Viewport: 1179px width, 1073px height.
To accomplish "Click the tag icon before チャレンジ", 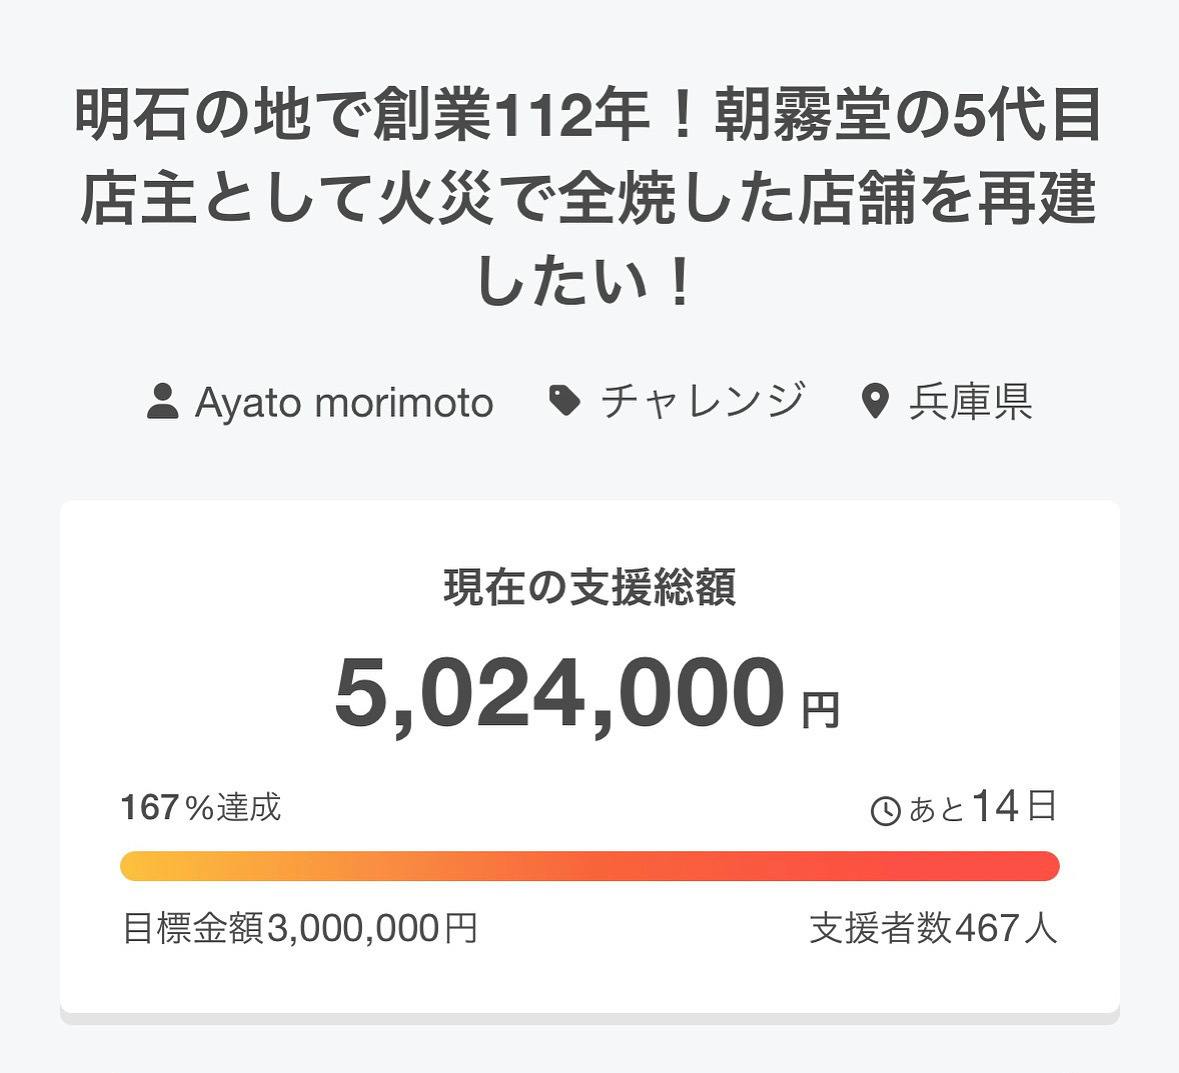I will (565, 401).
